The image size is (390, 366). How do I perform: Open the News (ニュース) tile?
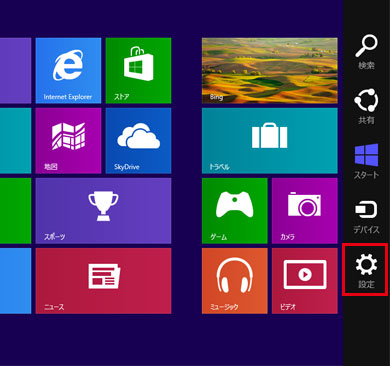point(103,281)
